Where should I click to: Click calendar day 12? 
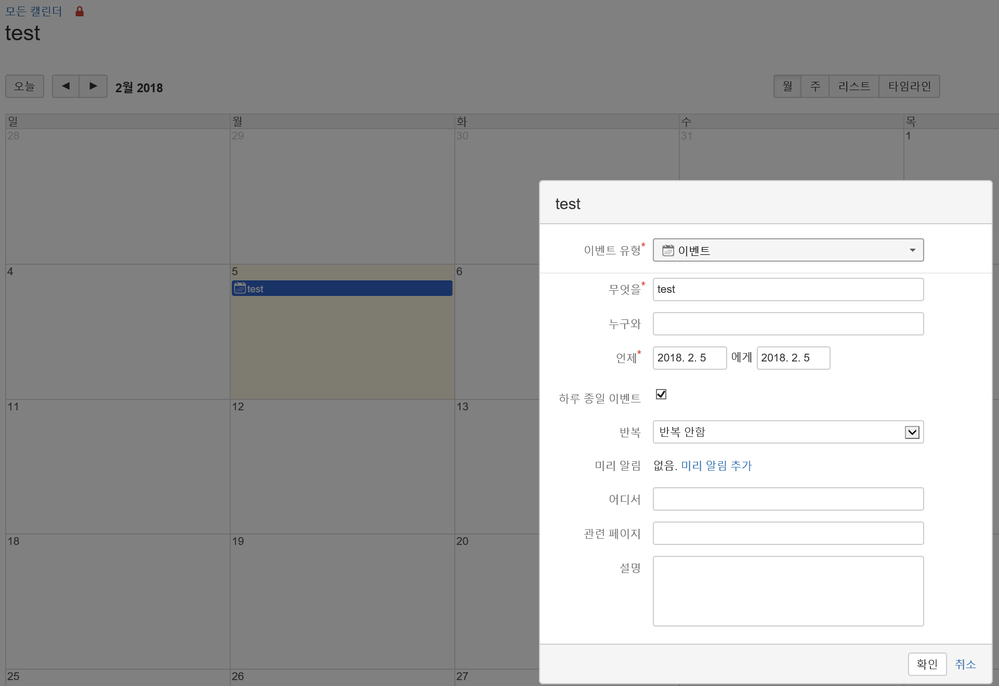[342, 466]
